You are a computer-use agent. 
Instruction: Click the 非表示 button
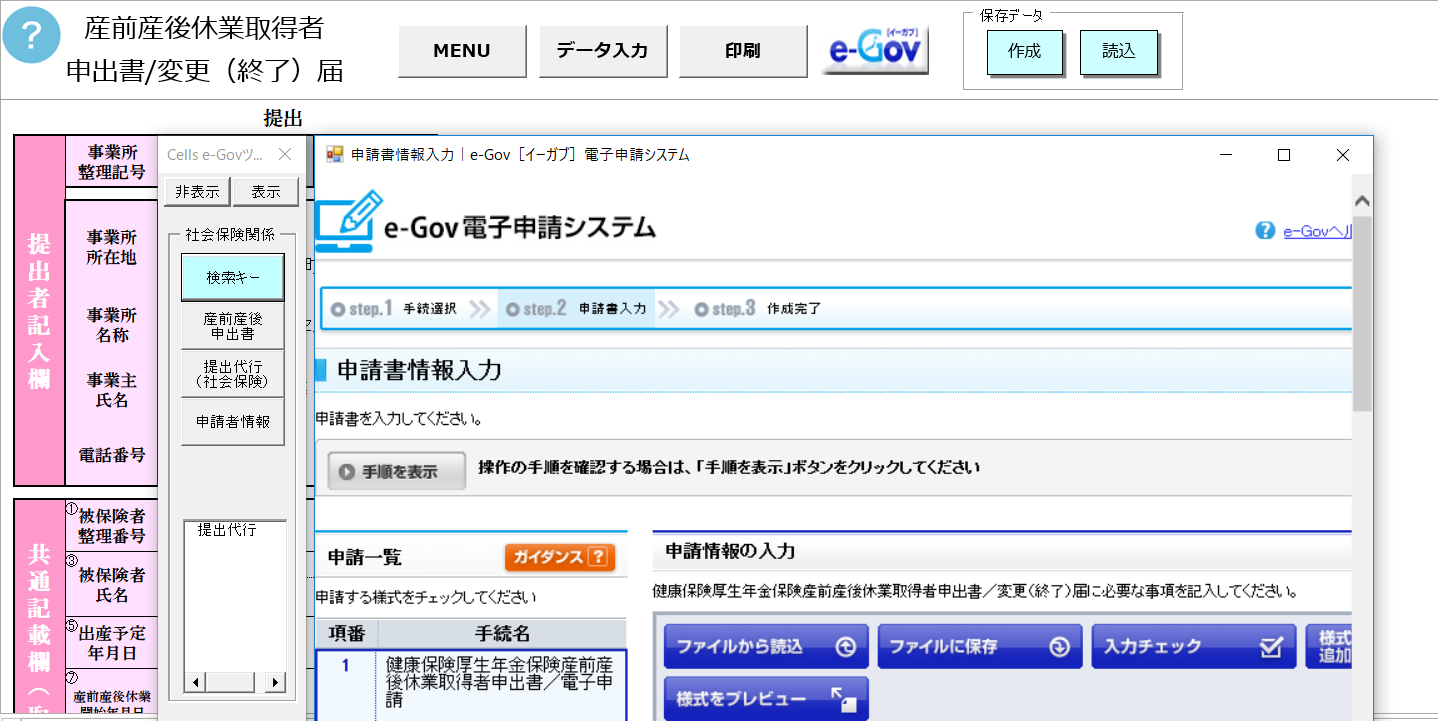(197, 192)
